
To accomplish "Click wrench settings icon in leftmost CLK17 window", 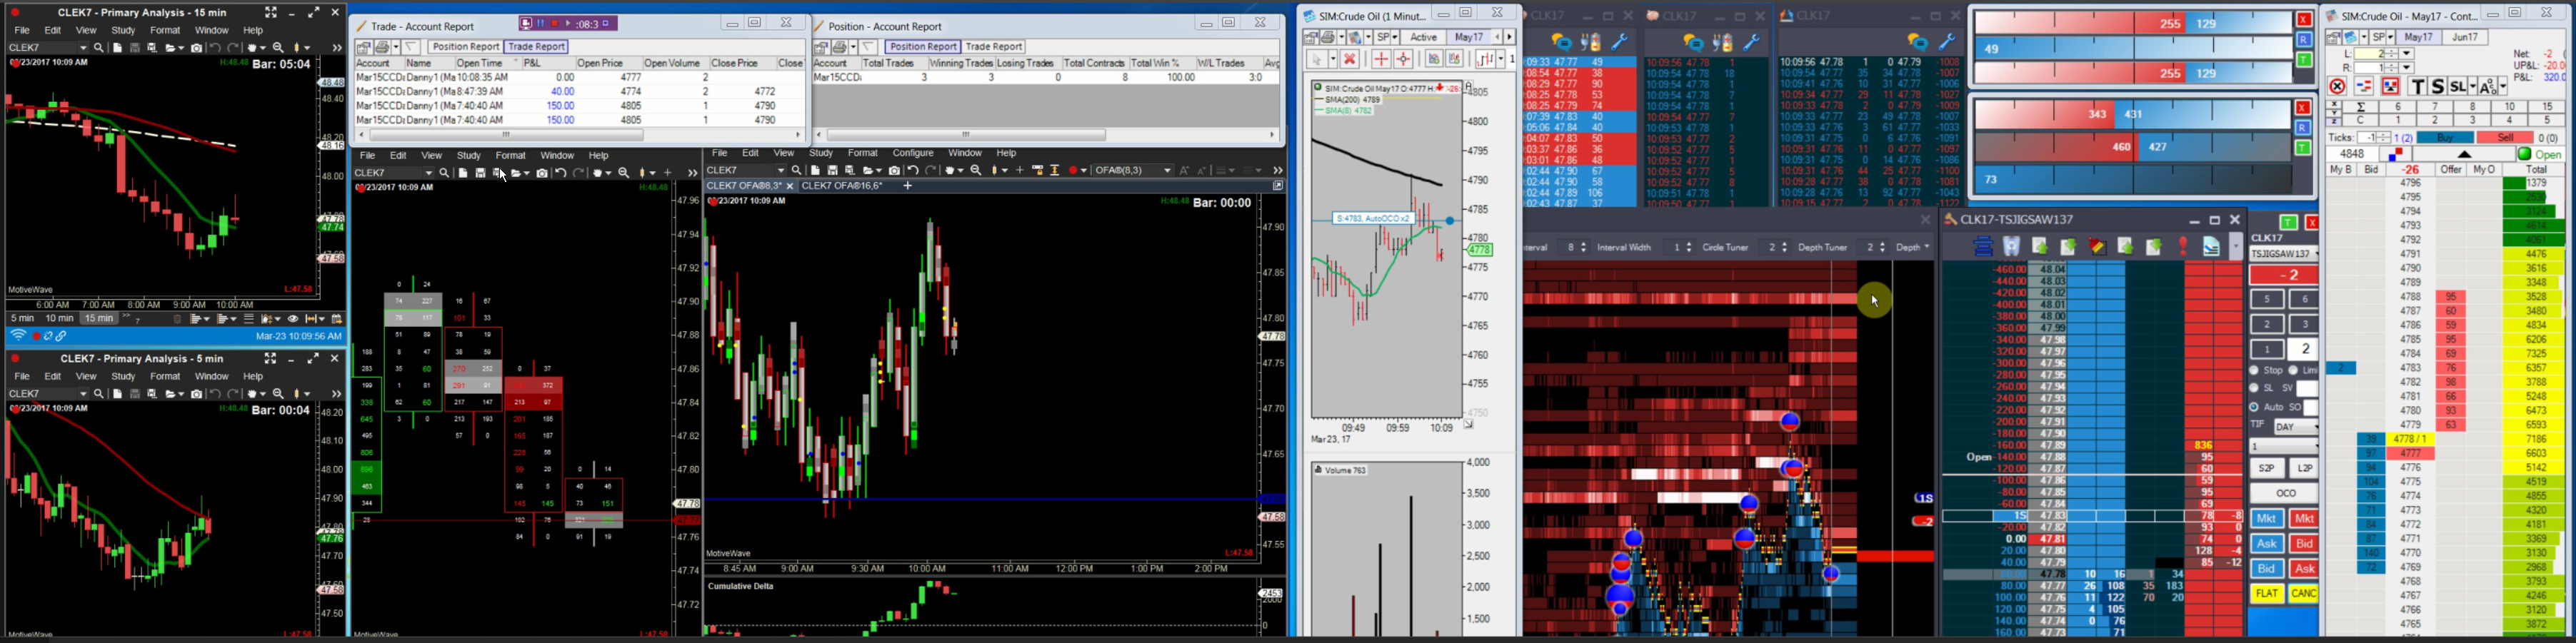I will point(1619,42).
